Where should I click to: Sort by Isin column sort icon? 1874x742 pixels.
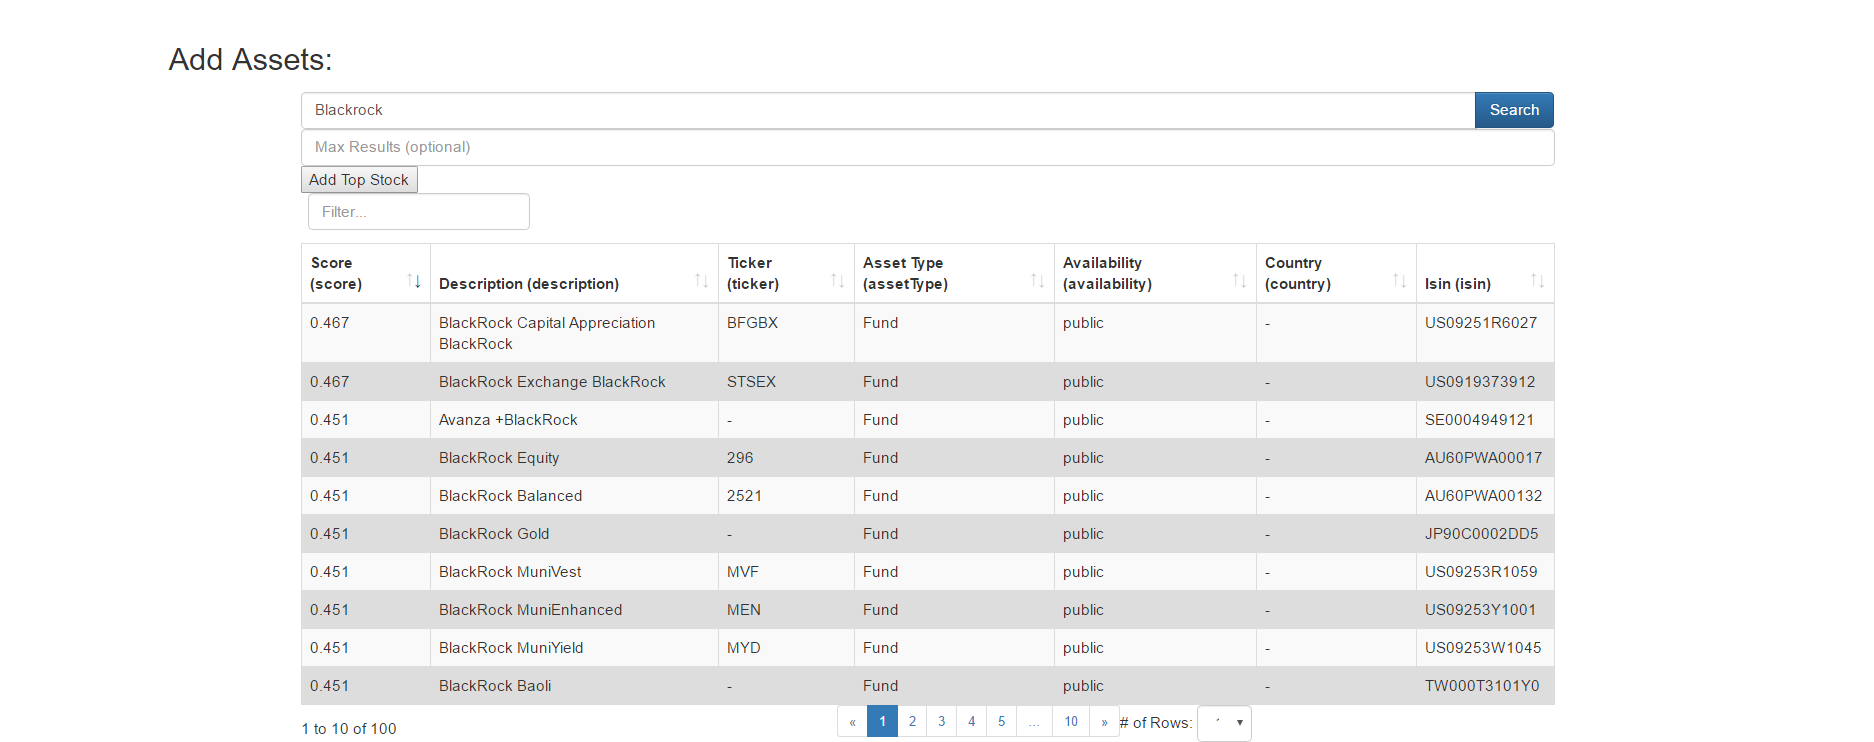tap(1538, 281)
